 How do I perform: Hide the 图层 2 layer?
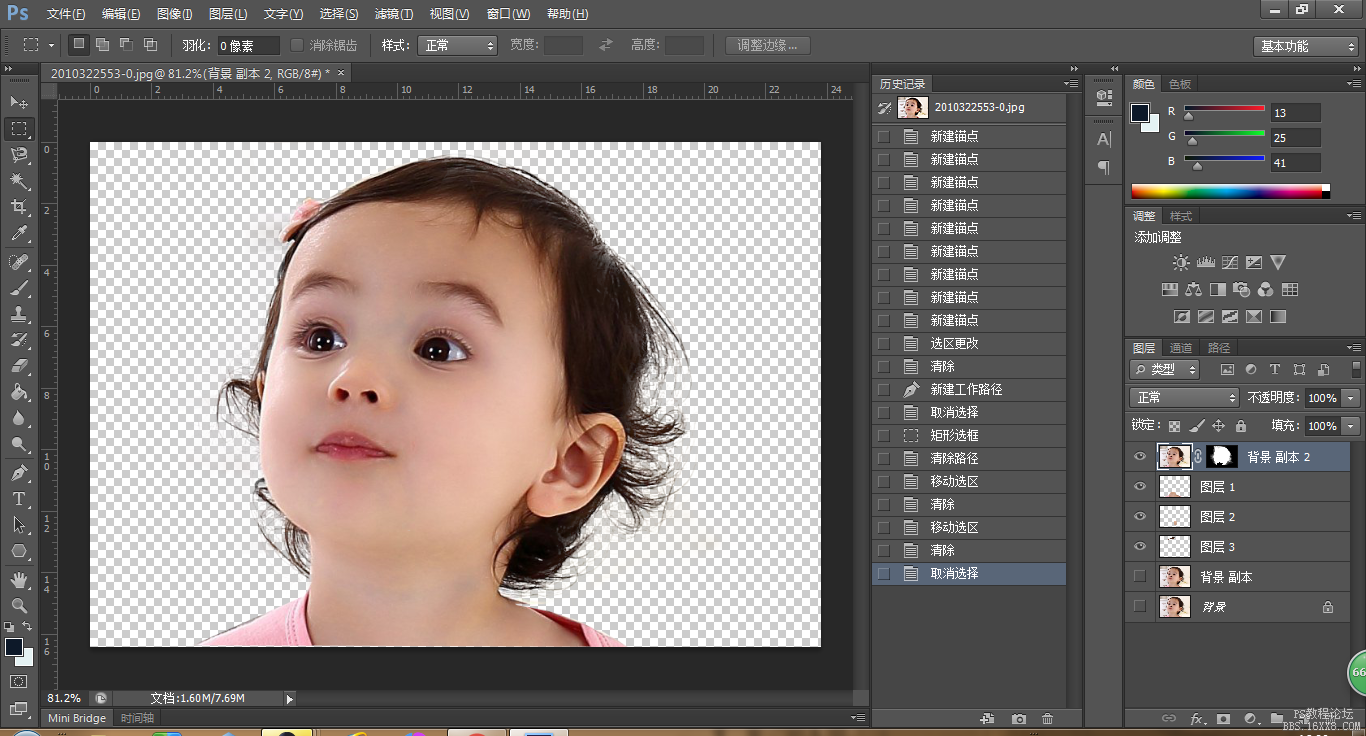(1139, 517)
